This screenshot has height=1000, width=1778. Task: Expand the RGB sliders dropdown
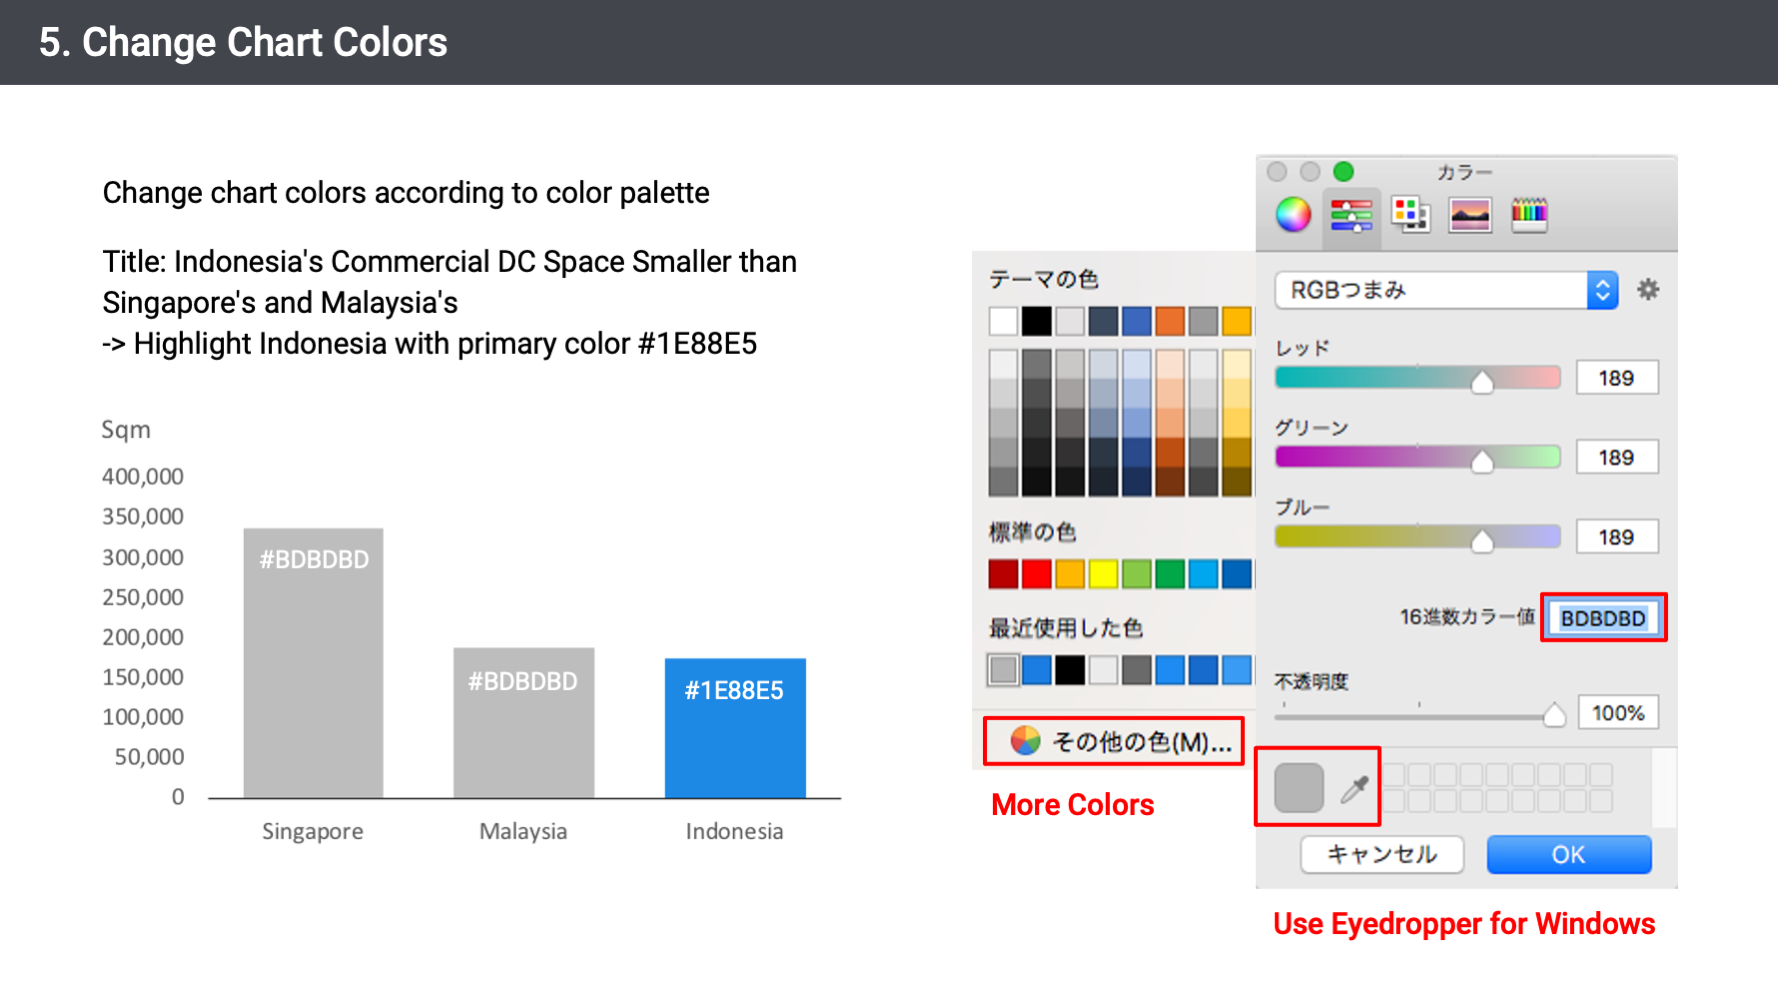coord(1602,290)
